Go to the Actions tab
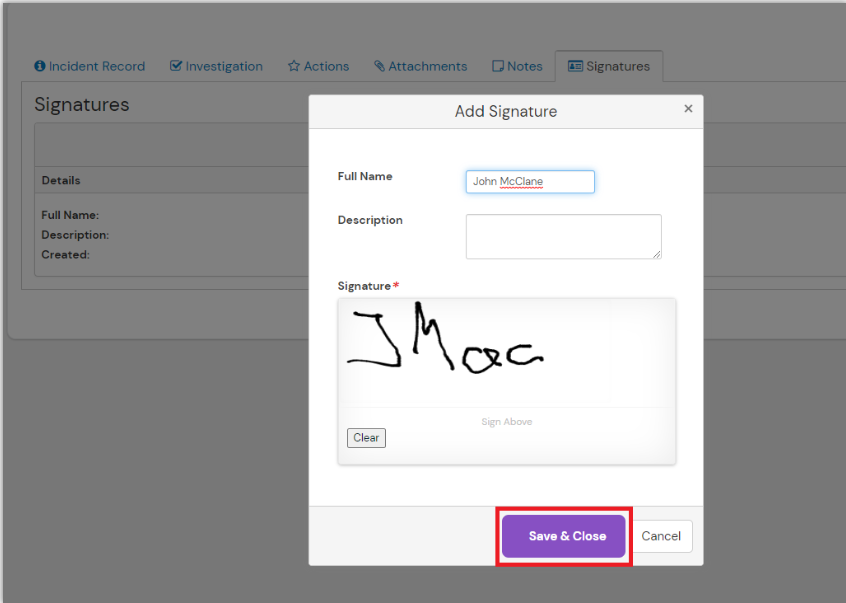 click(x=326, y=66)
